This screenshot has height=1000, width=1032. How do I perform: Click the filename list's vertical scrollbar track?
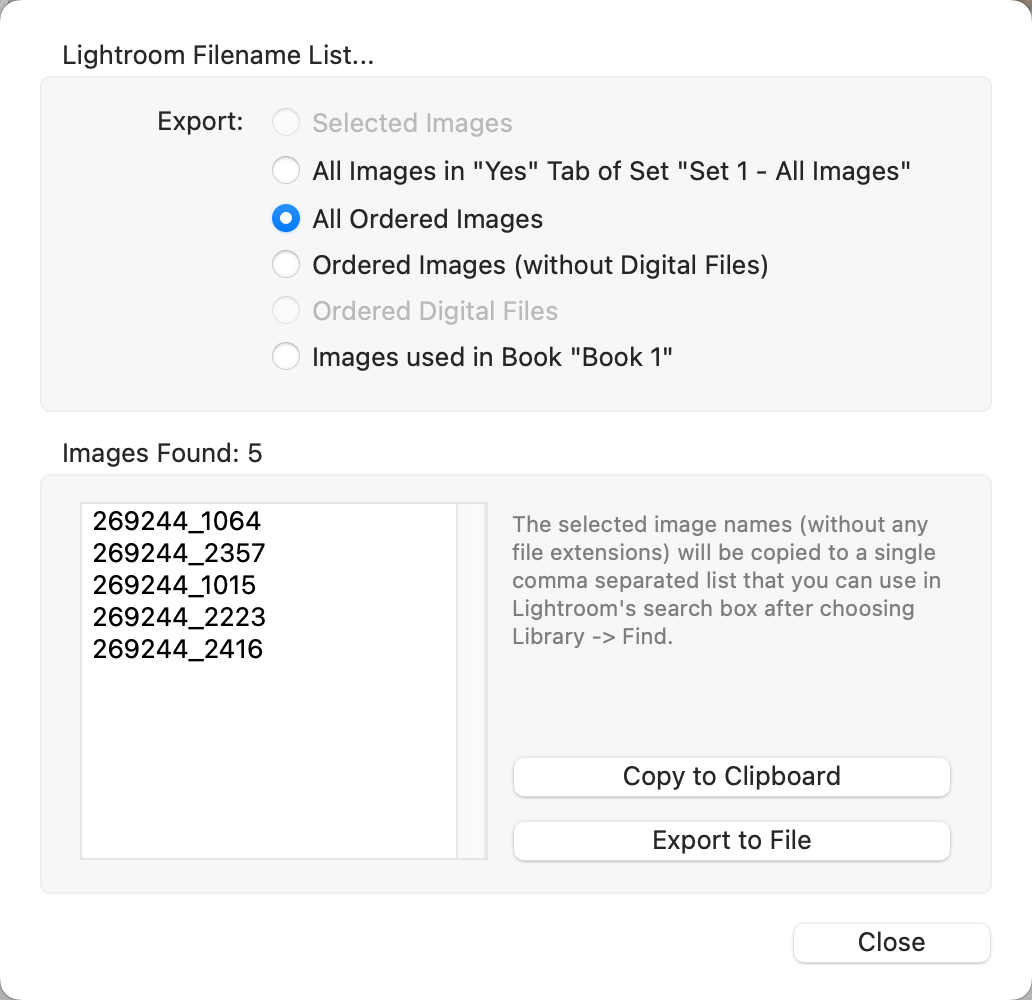coord(471,680)
